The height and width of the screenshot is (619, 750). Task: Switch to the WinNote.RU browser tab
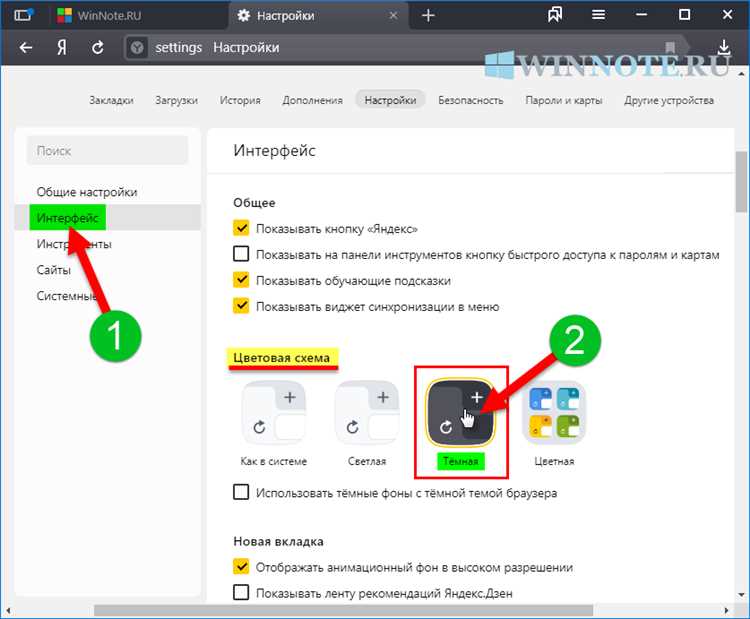[x=140, y=15]
